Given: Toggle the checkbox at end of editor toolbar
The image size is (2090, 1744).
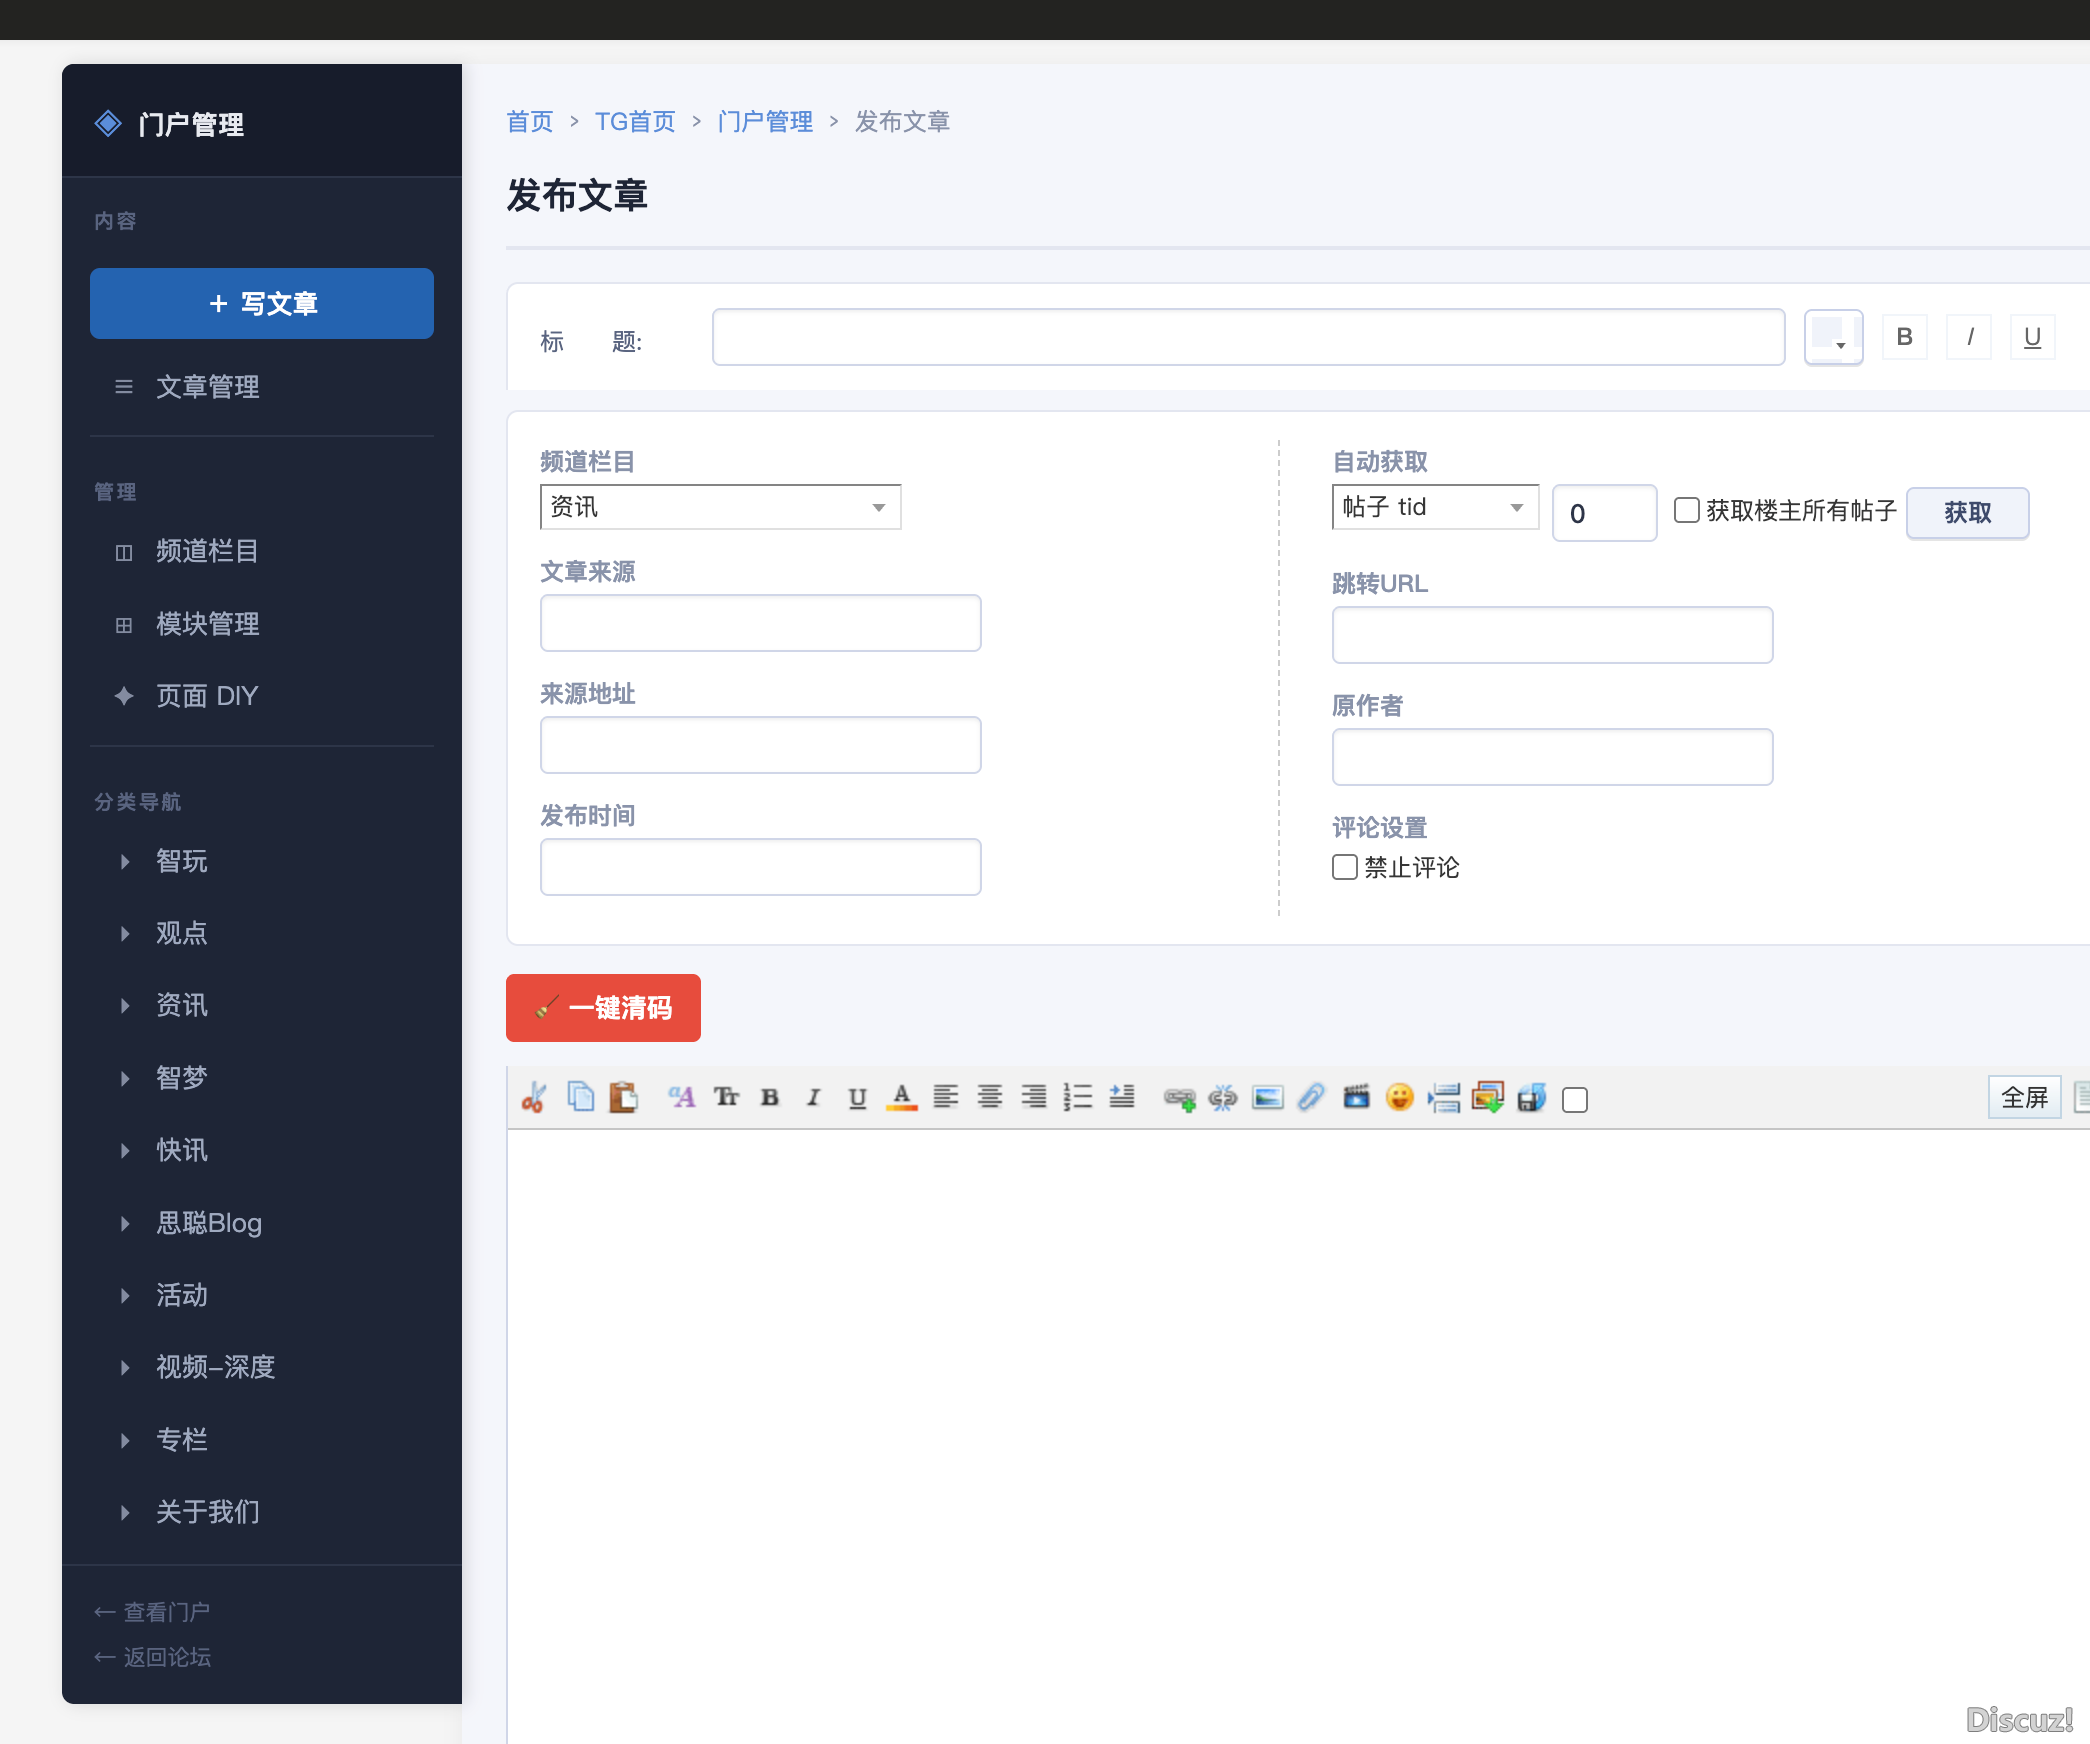Looking at the screenshot, I should [1575, 1100].
